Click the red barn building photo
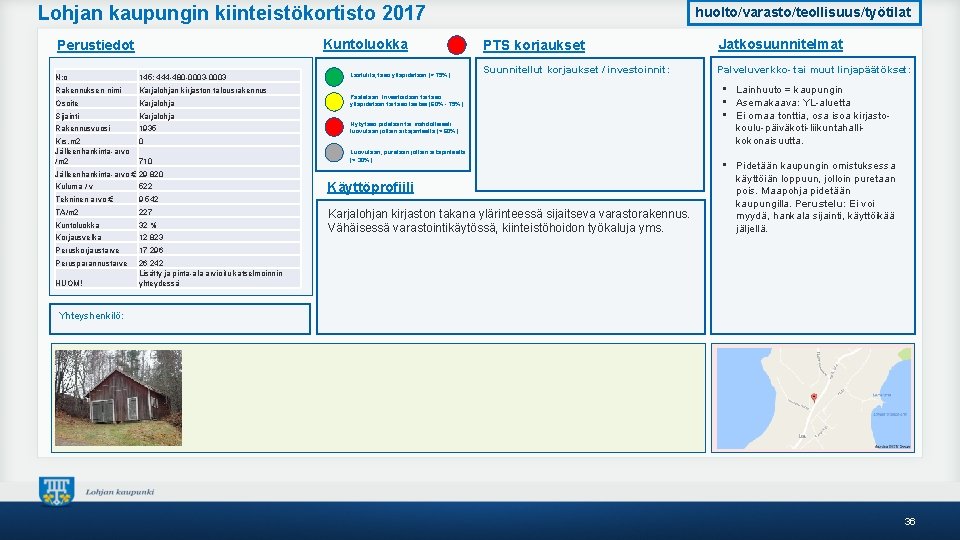This screenshot has width=960, height=540. [118, 398]
